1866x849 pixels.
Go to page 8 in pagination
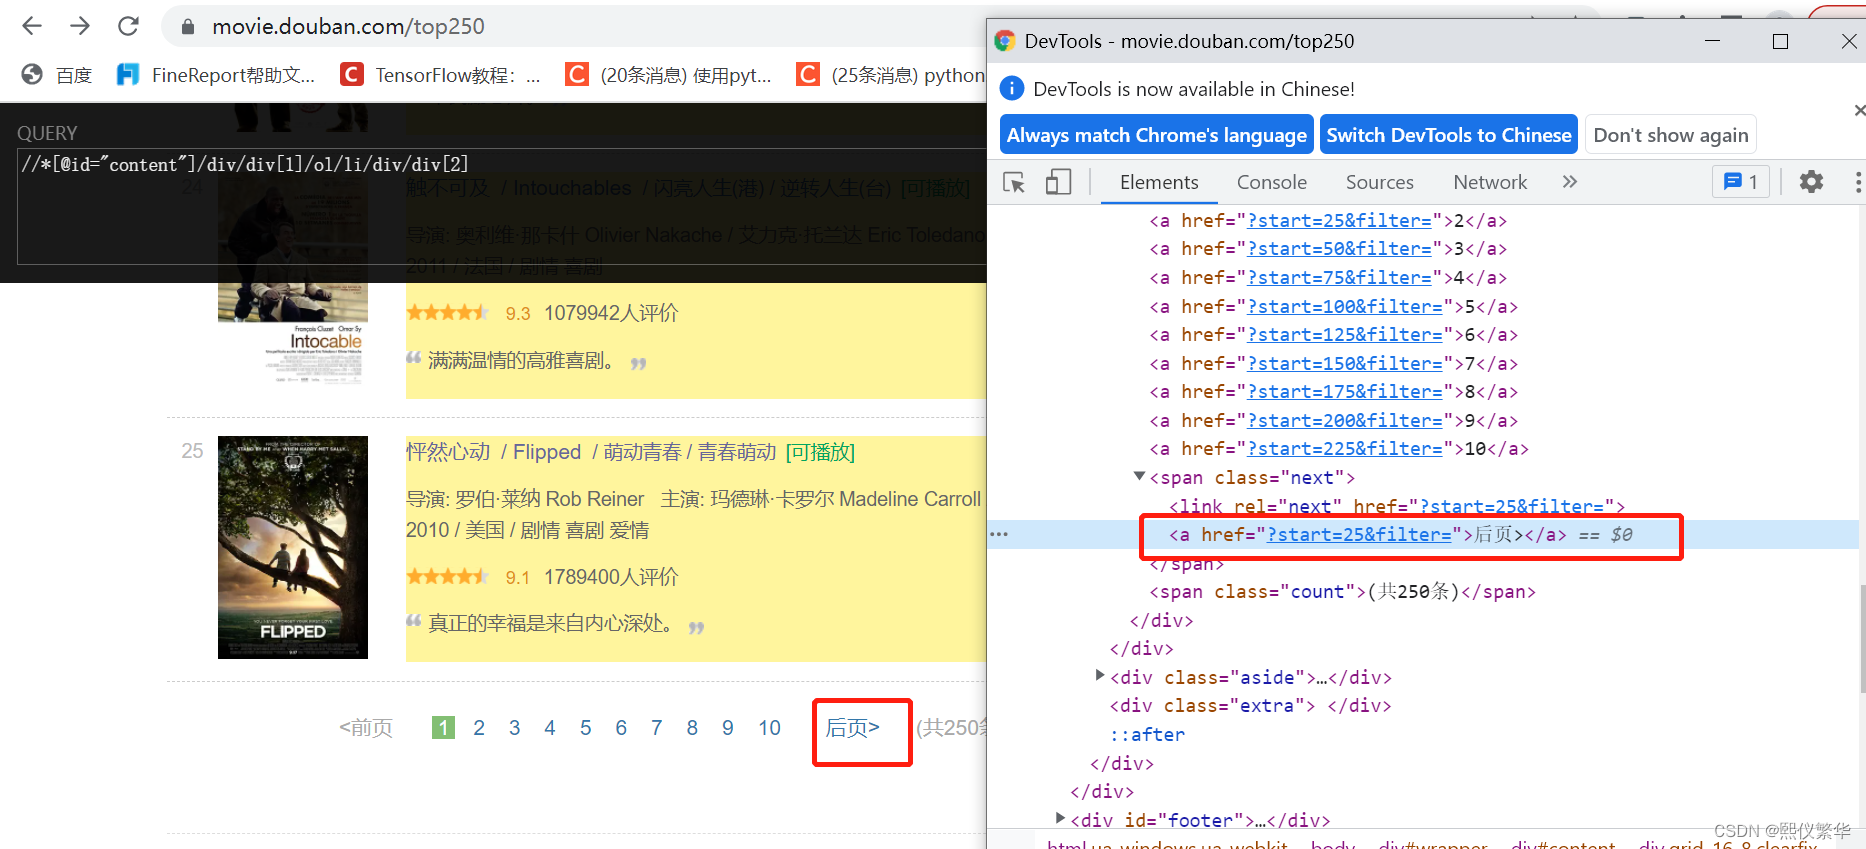pos(692,728)
